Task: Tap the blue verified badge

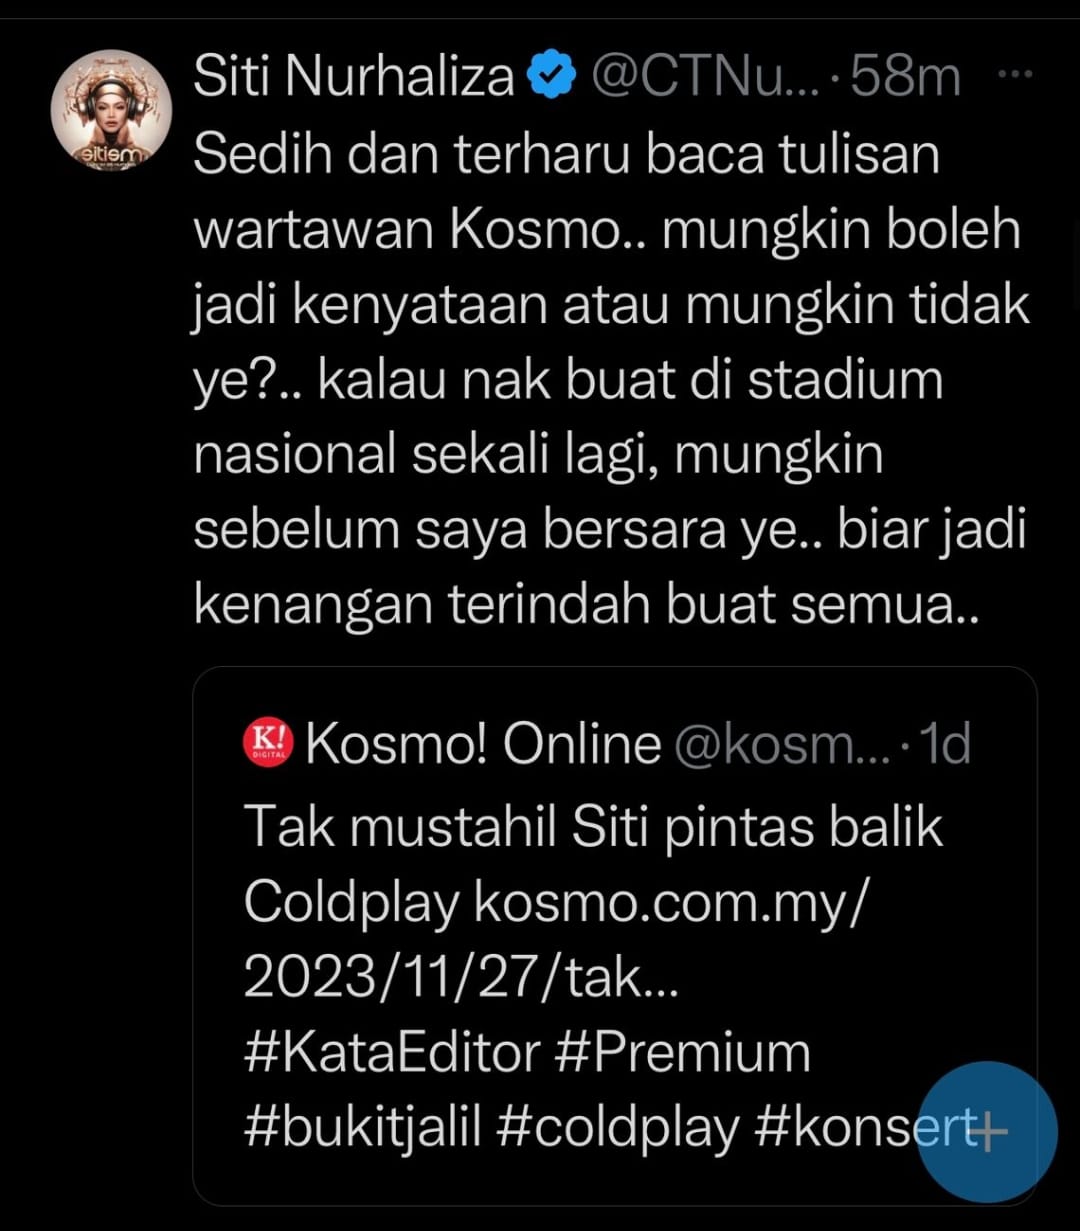Action: click(x=551, y=78)
